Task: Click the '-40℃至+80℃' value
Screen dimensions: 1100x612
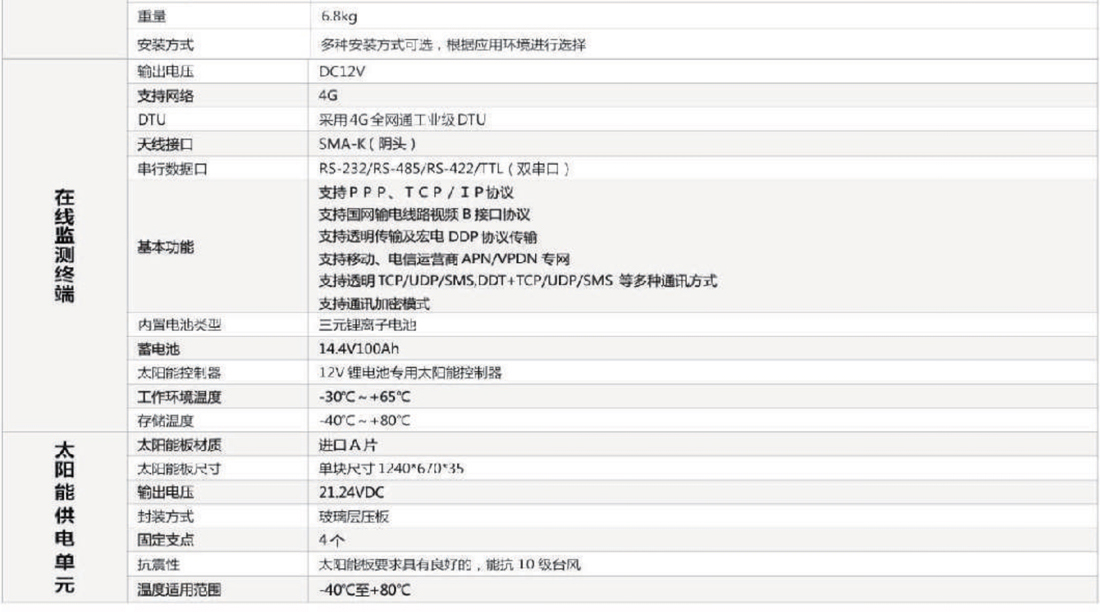Action: [365, 590]
